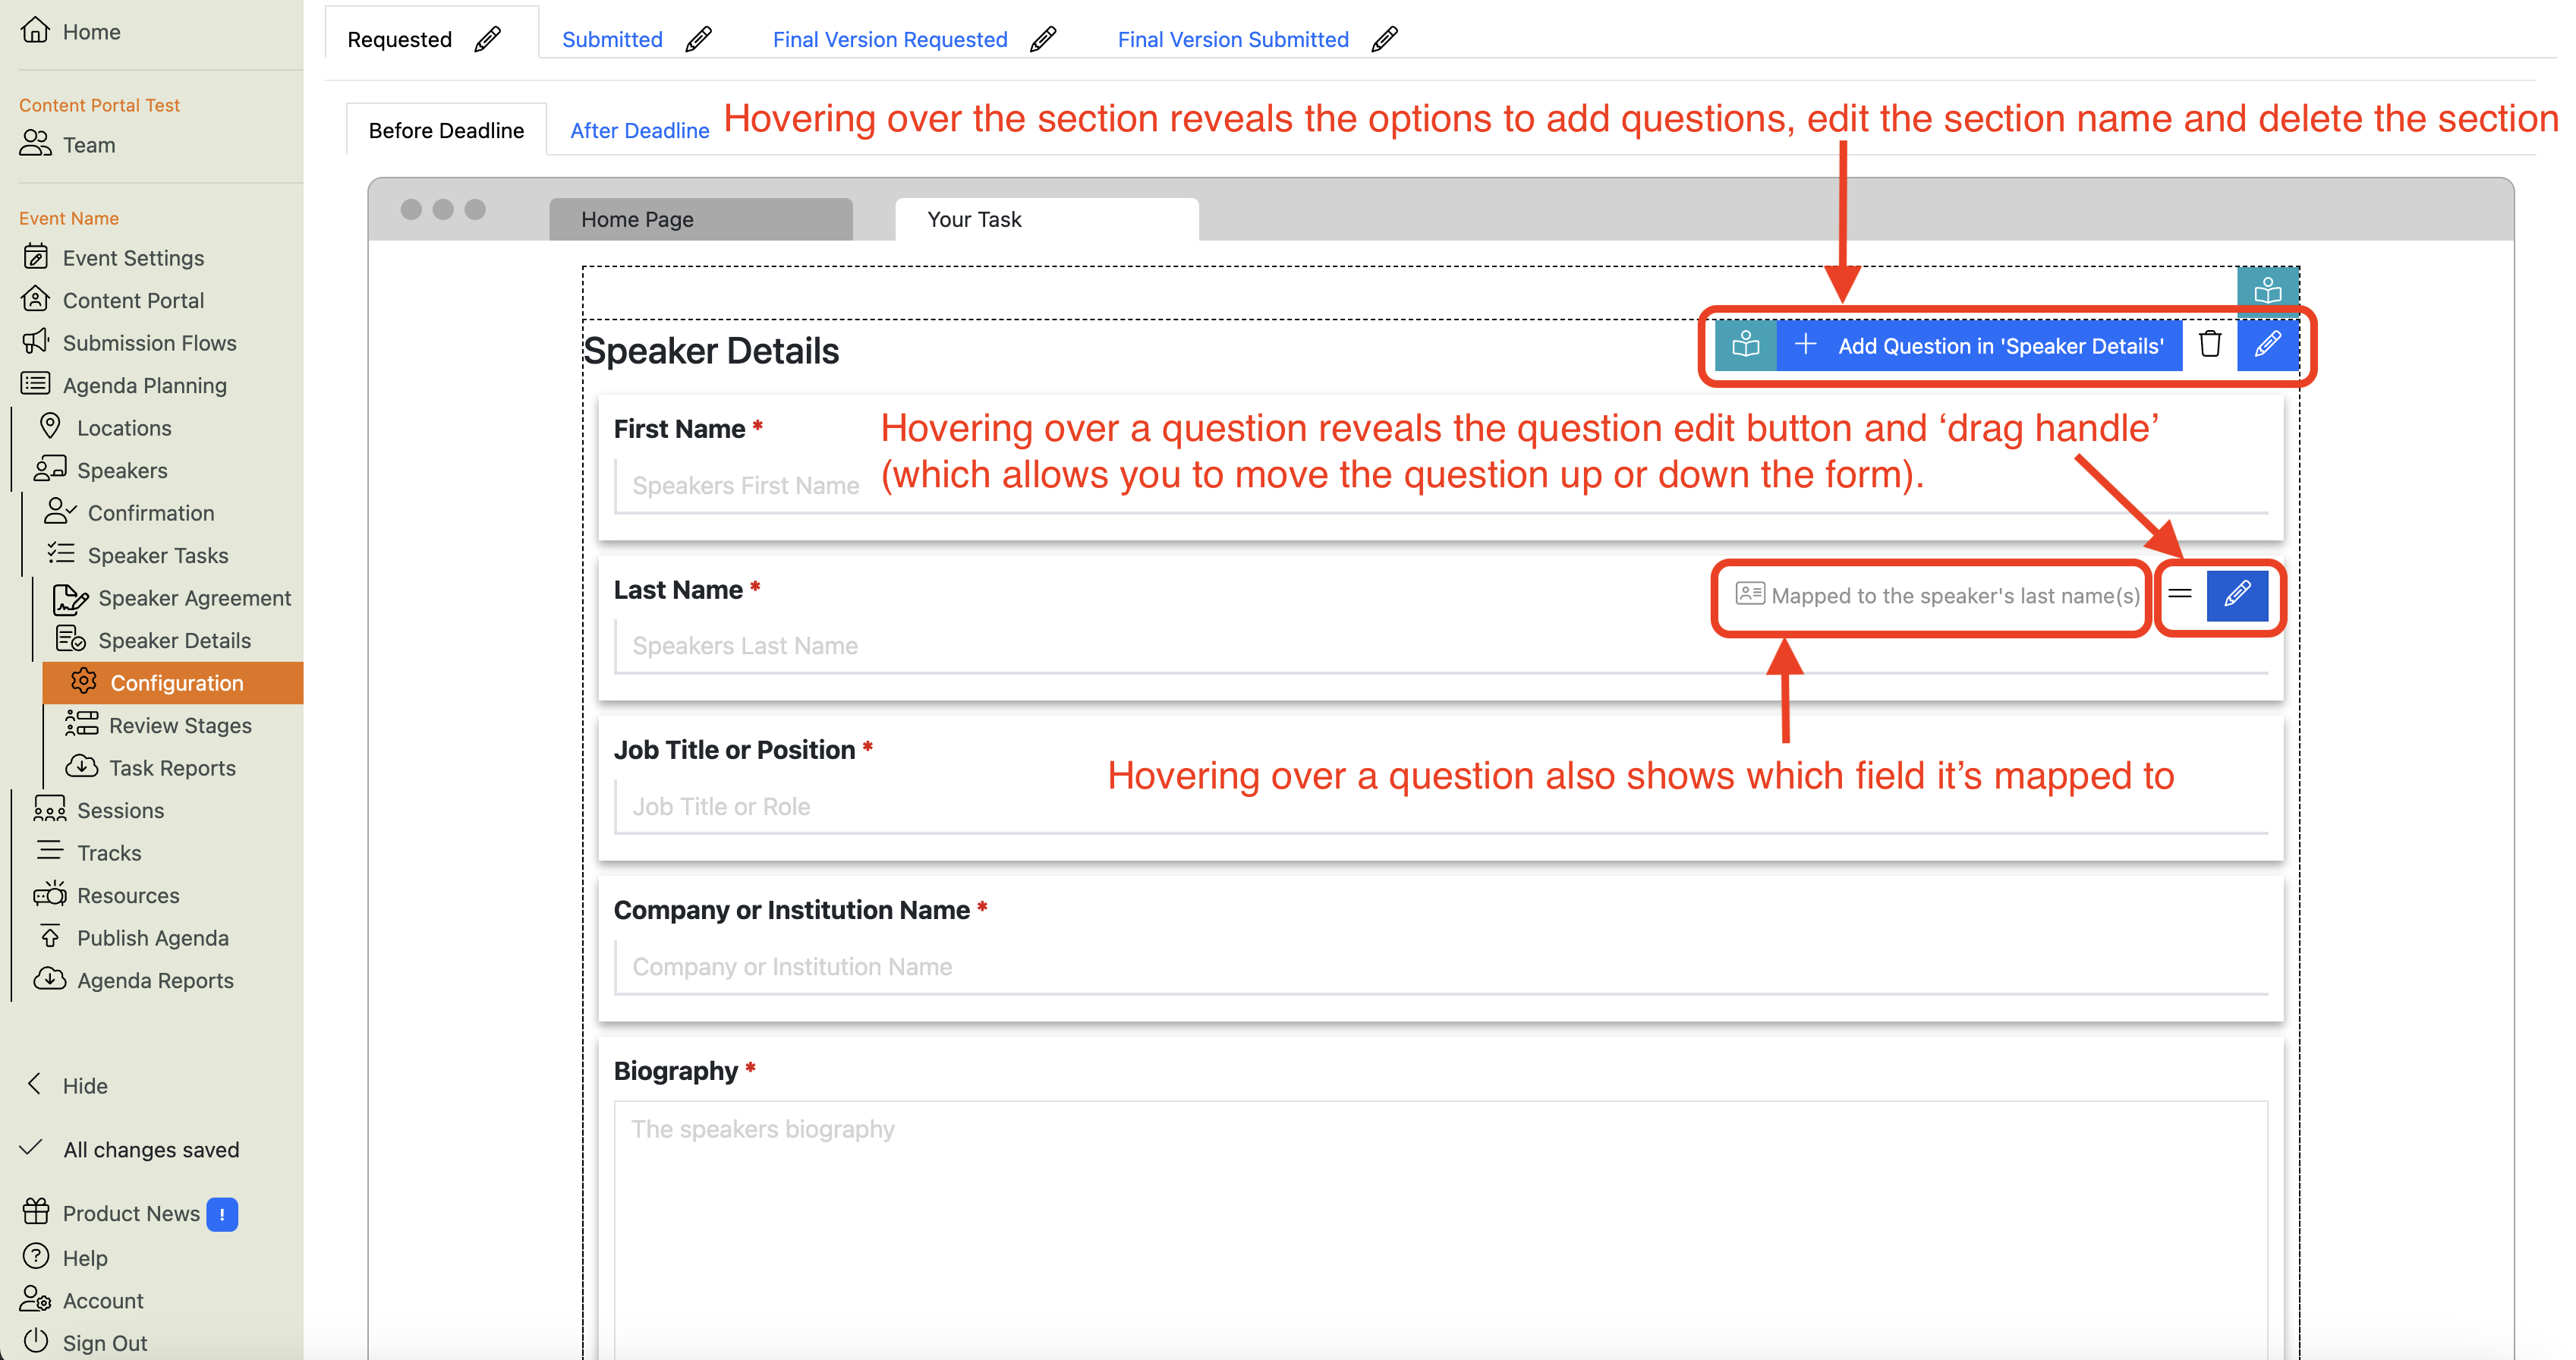Open Confirmation under Speakers
The image size is (2576, 1360).
coord(130,513)
